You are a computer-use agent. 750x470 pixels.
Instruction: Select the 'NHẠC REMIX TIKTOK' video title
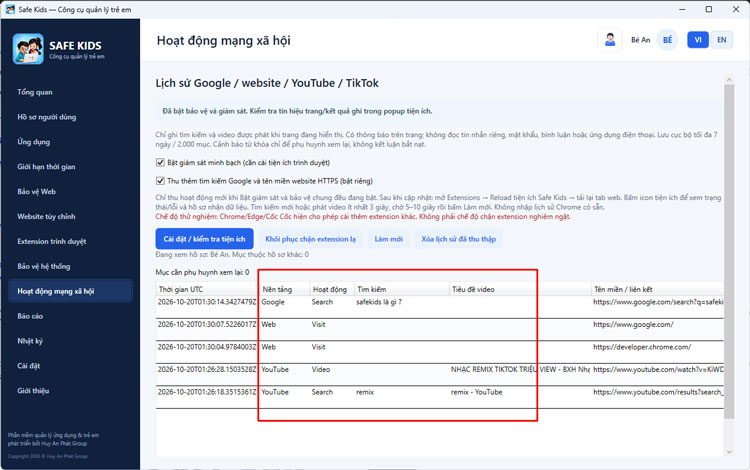[x=520, y=369]
